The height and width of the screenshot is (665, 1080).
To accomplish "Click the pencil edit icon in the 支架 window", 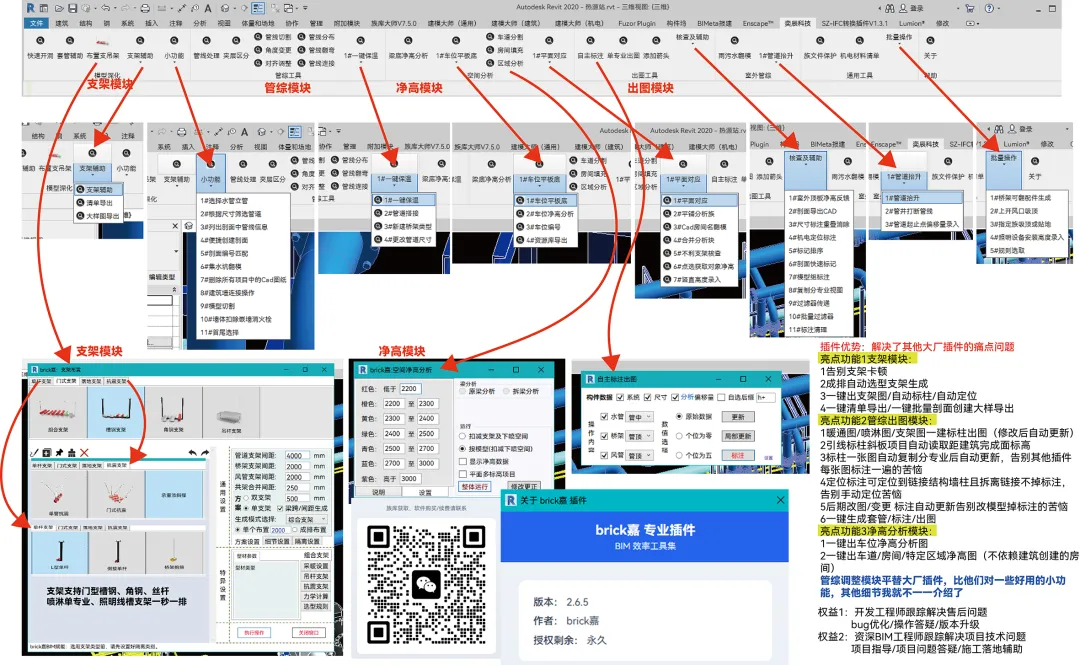I will pos(34,453).
